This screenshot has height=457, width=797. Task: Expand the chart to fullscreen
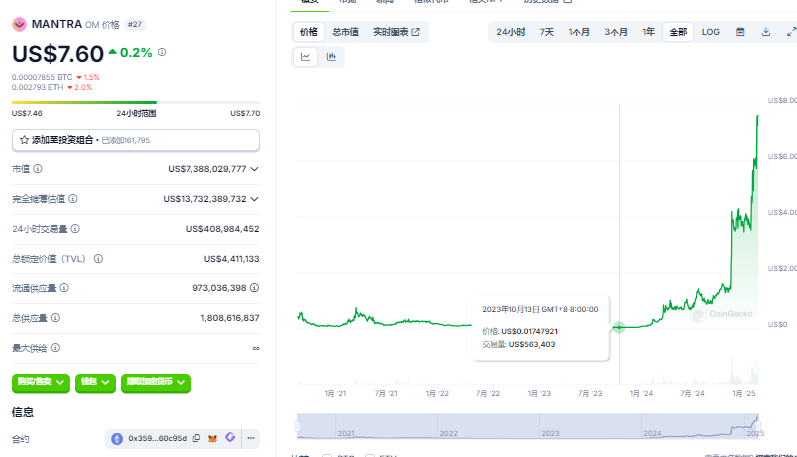pos(790,32)
